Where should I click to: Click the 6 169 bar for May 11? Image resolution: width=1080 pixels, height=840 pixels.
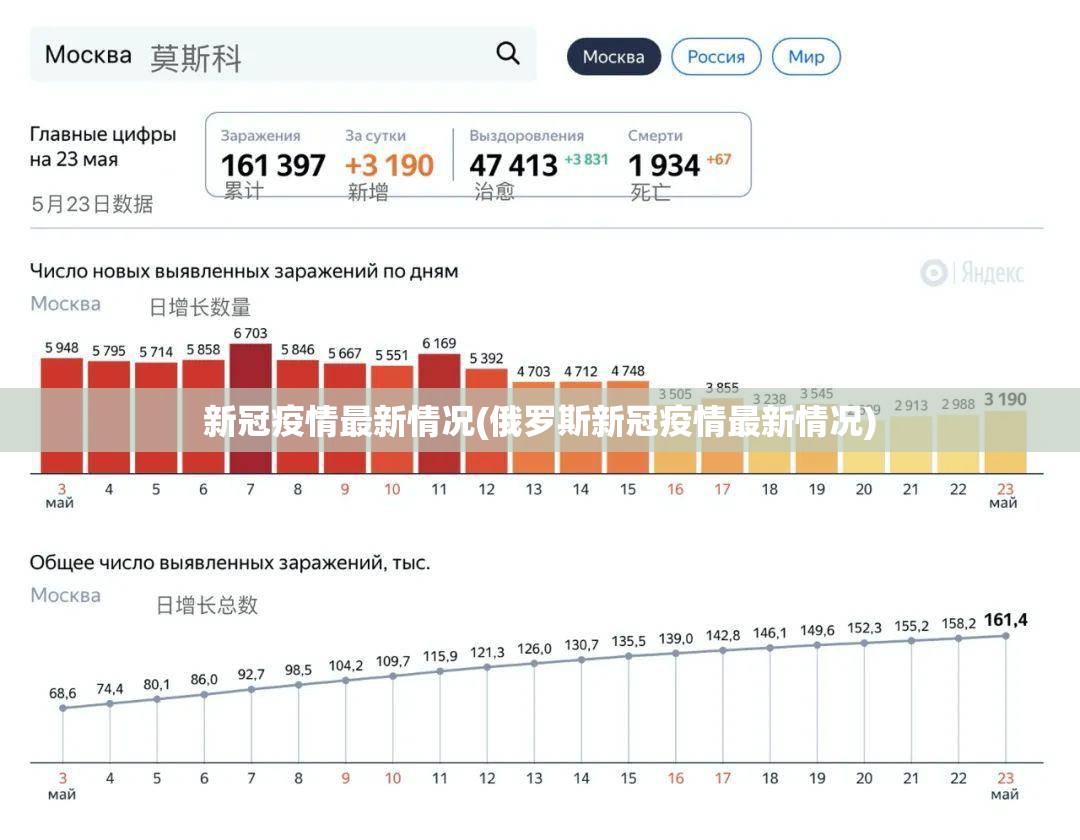(x=439, y=413)
